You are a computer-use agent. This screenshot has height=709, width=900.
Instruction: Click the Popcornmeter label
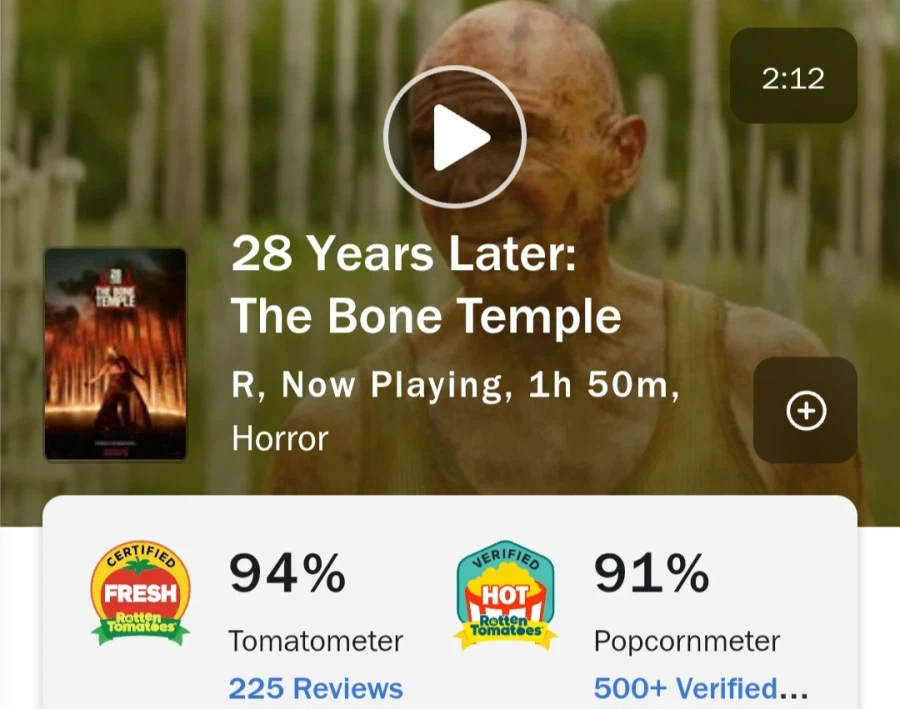point(687,641)
